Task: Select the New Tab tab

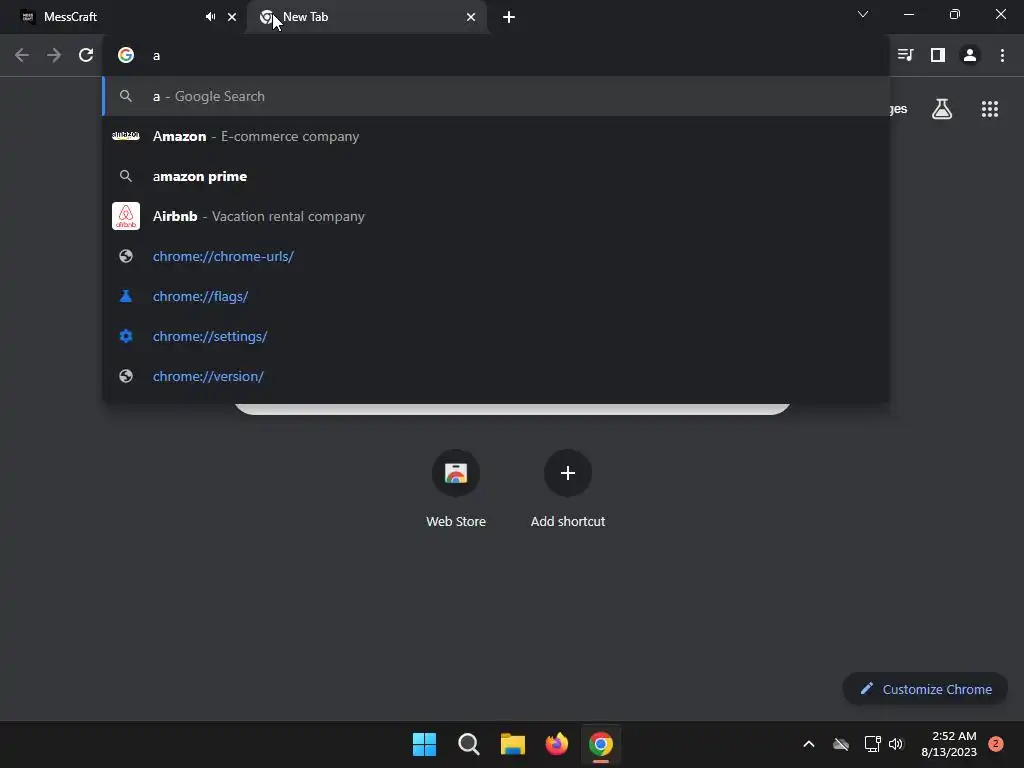Action: click(367, 17)
